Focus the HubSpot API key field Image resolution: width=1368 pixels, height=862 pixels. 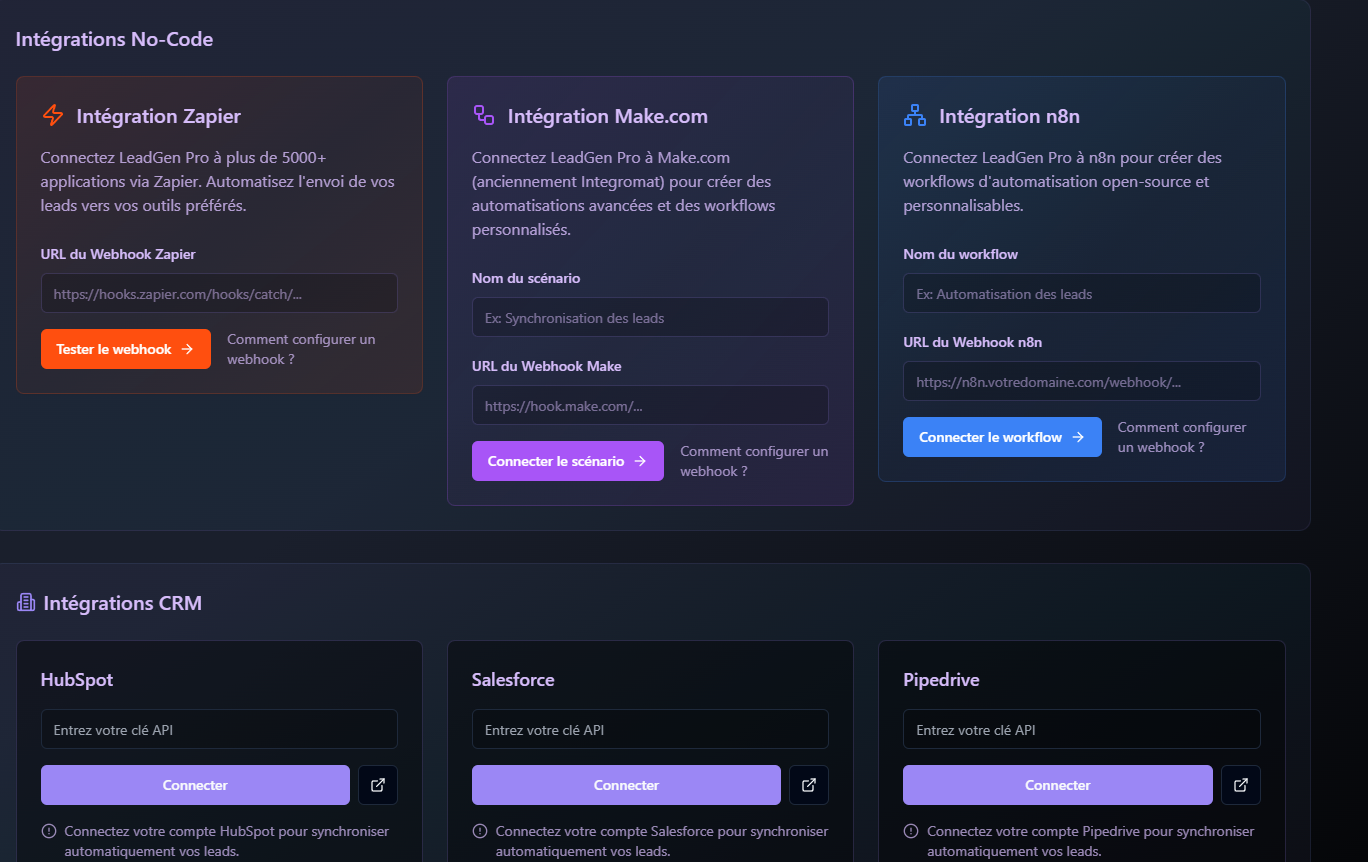pyautogui.click(x=219, y=729)
